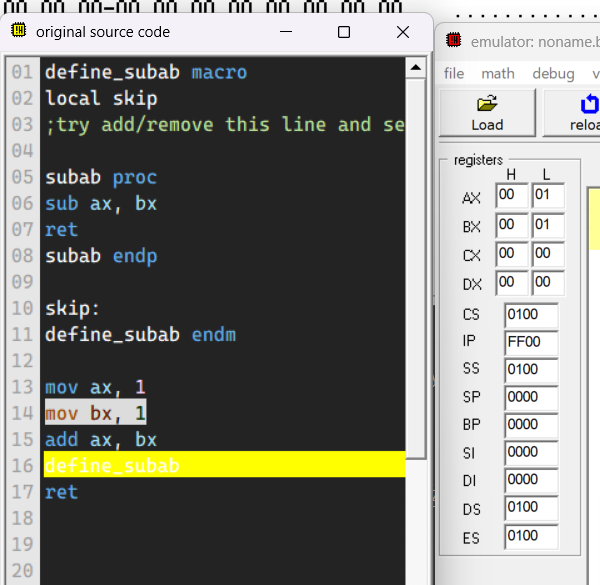Click the AX low byte field
Screen dimensions: 600x585
[x=548, y=196]
